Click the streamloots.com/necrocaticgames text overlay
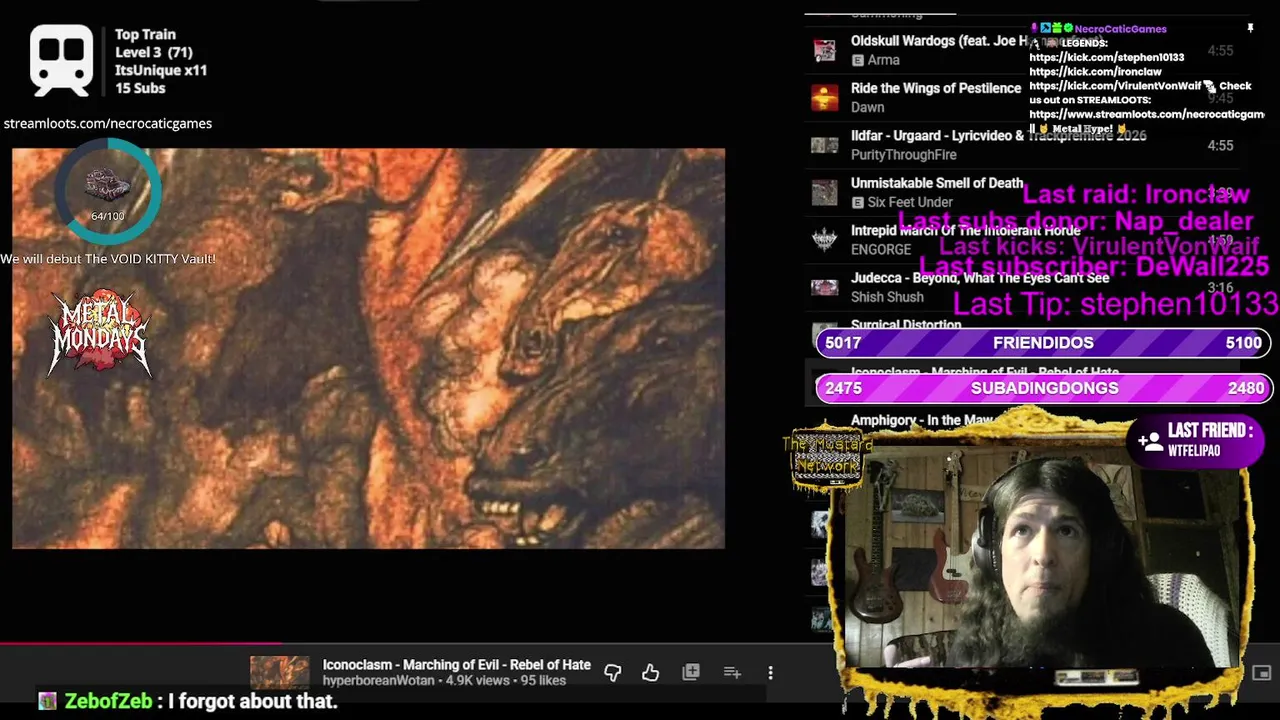The width and height of the screenshot is (1280, 720). (x=107, y=123)
